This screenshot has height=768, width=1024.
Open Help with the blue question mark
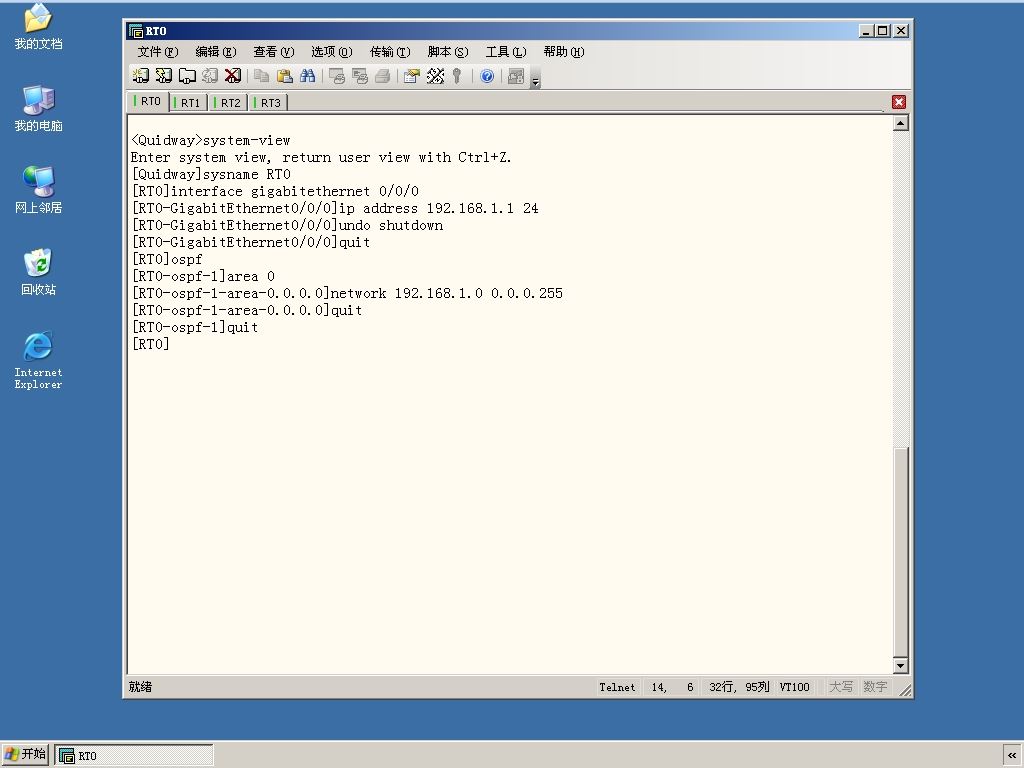pyautogui.click(x=487, y=76)
